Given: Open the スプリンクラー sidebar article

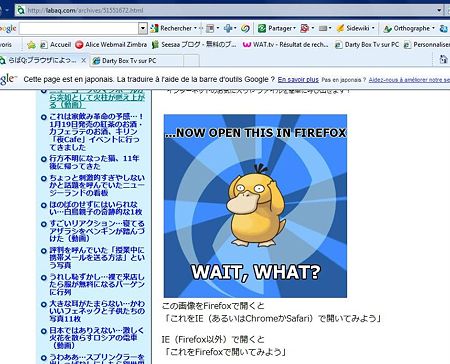Looking at the screenshot, I should (97, 358).
